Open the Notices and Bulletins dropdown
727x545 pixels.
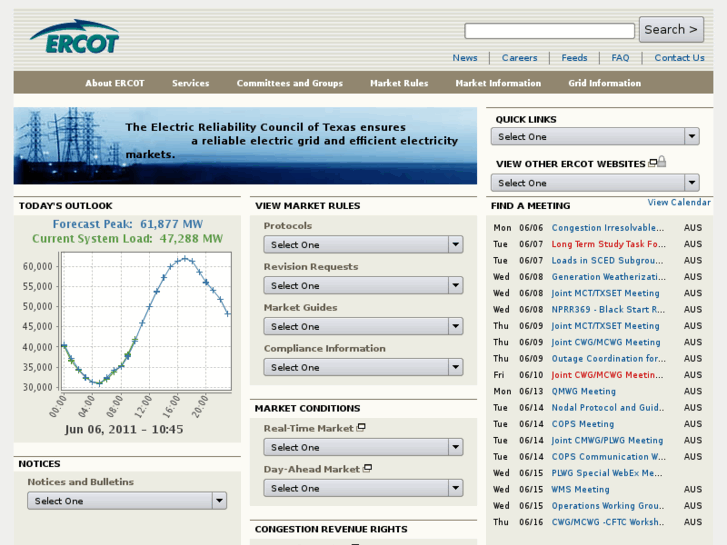(x=126, y=501)
